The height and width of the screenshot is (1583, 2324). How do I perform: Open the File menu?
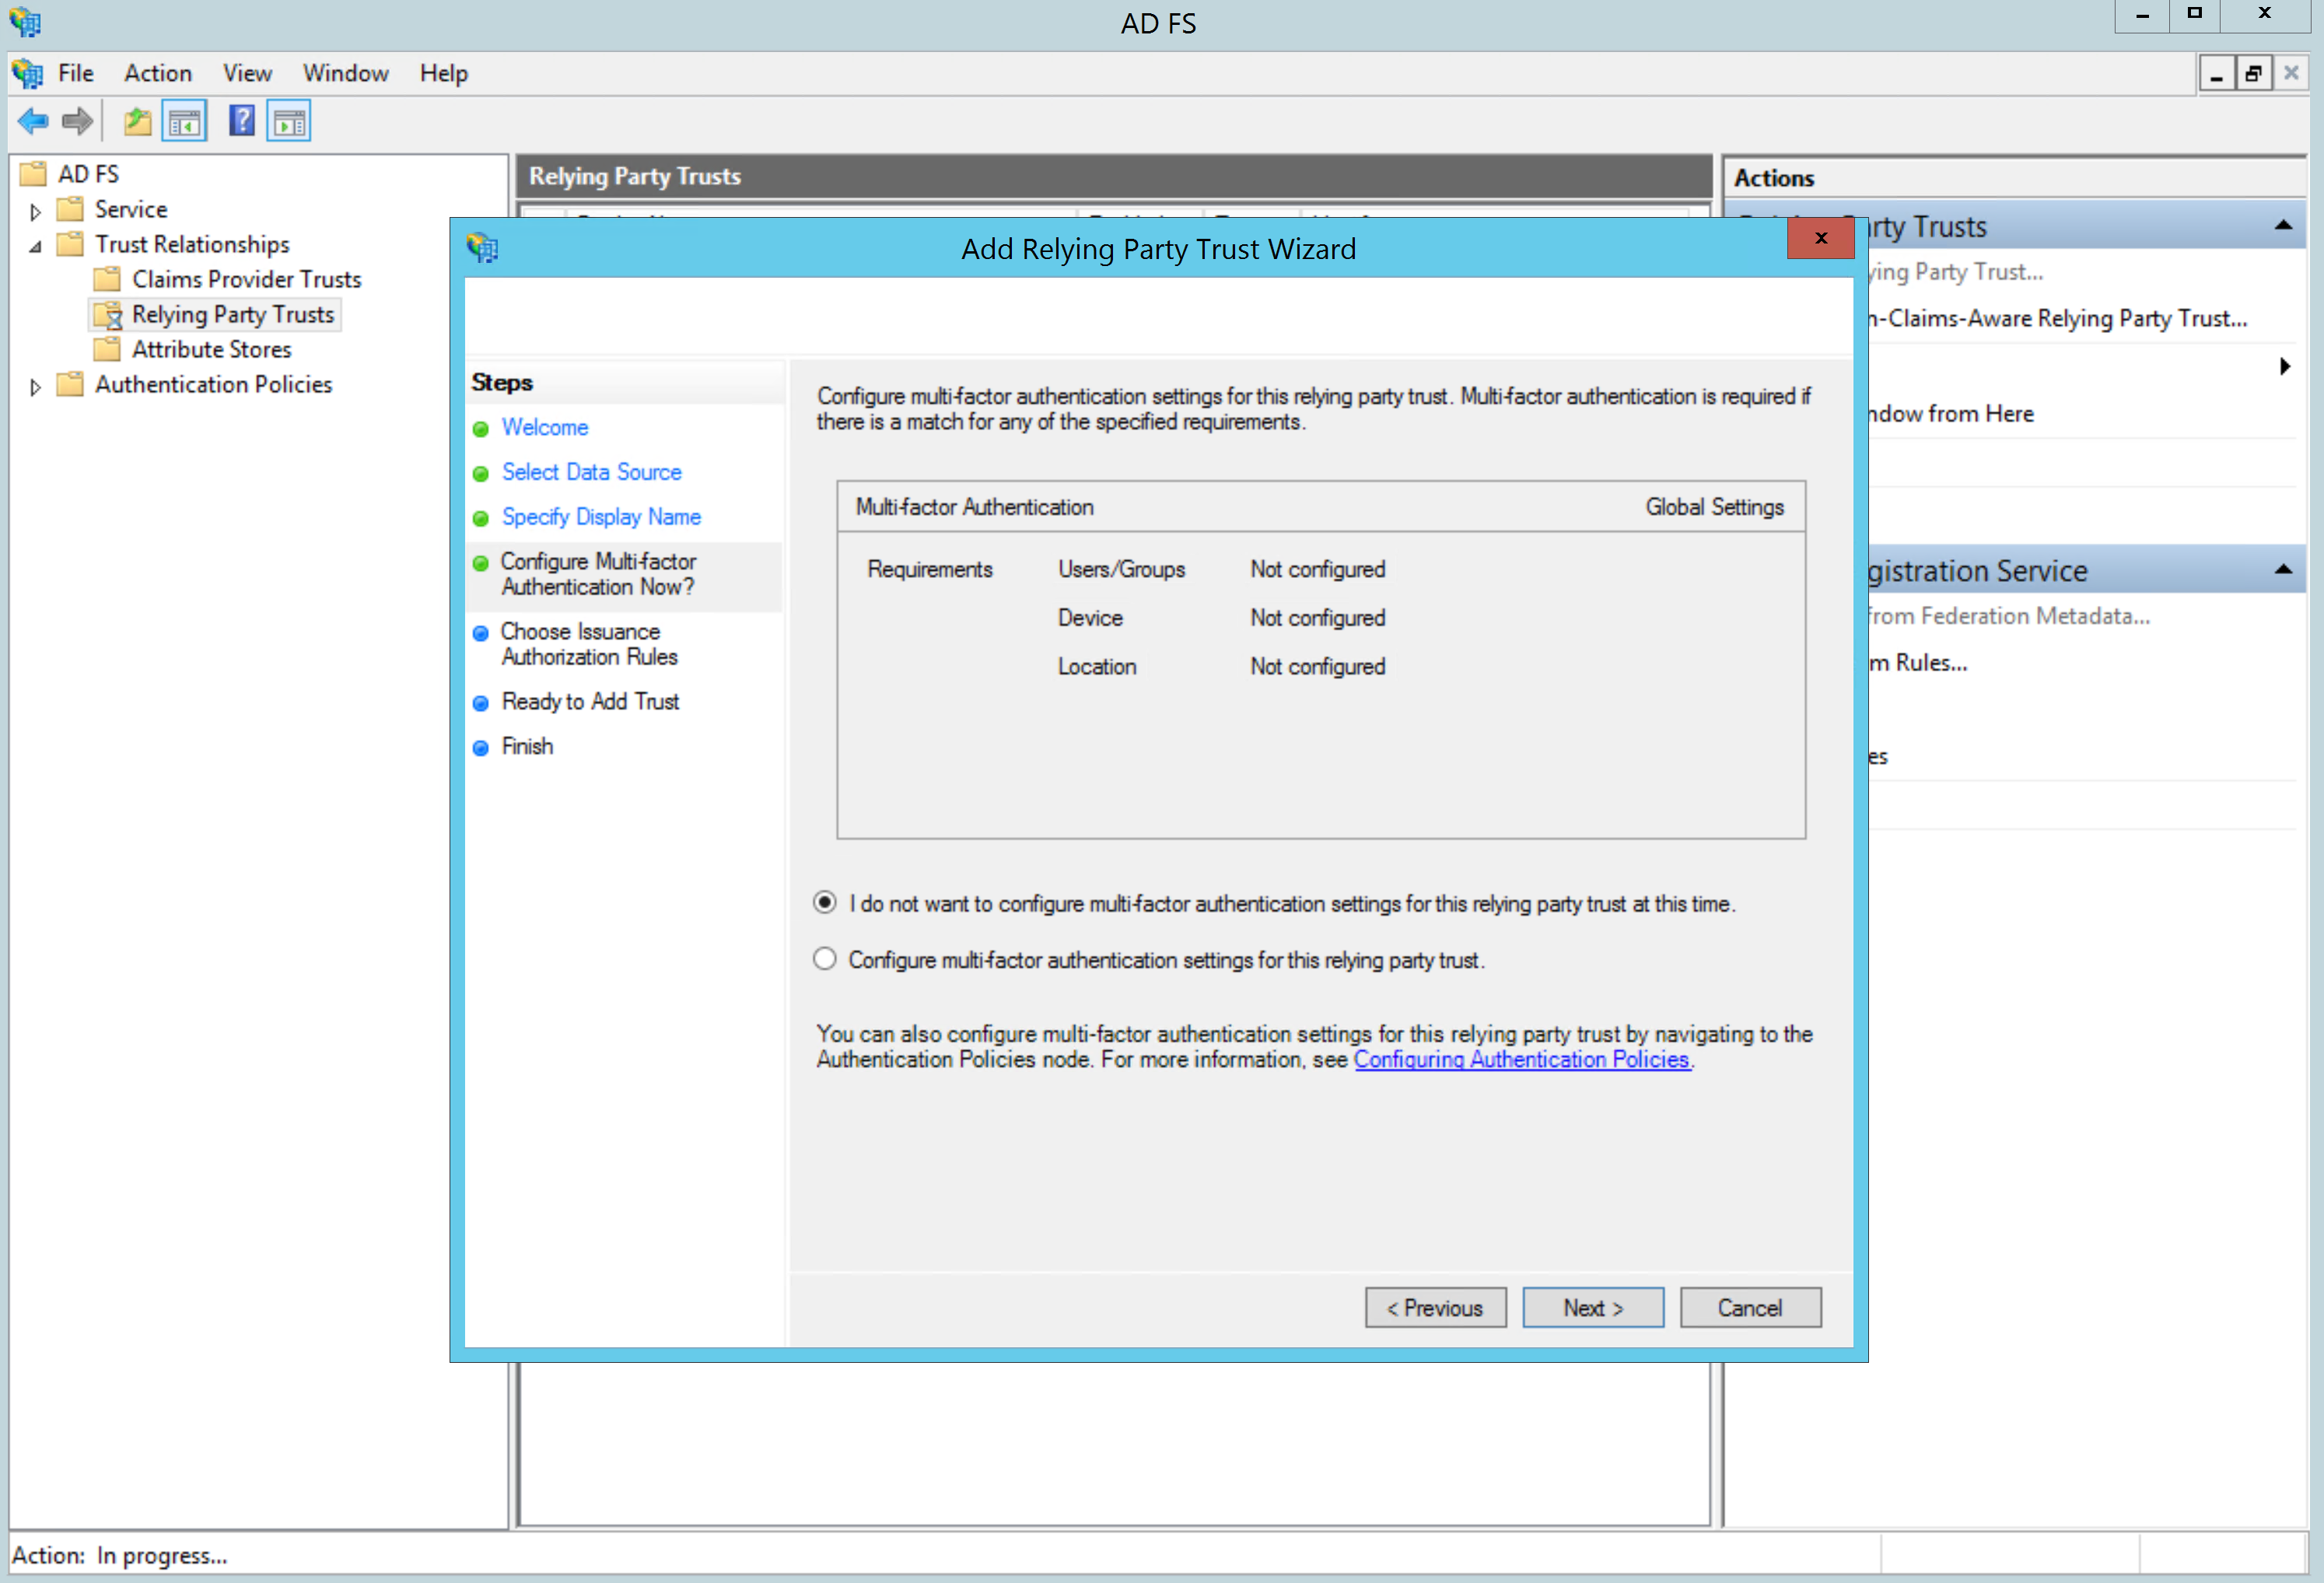point(76,73)
